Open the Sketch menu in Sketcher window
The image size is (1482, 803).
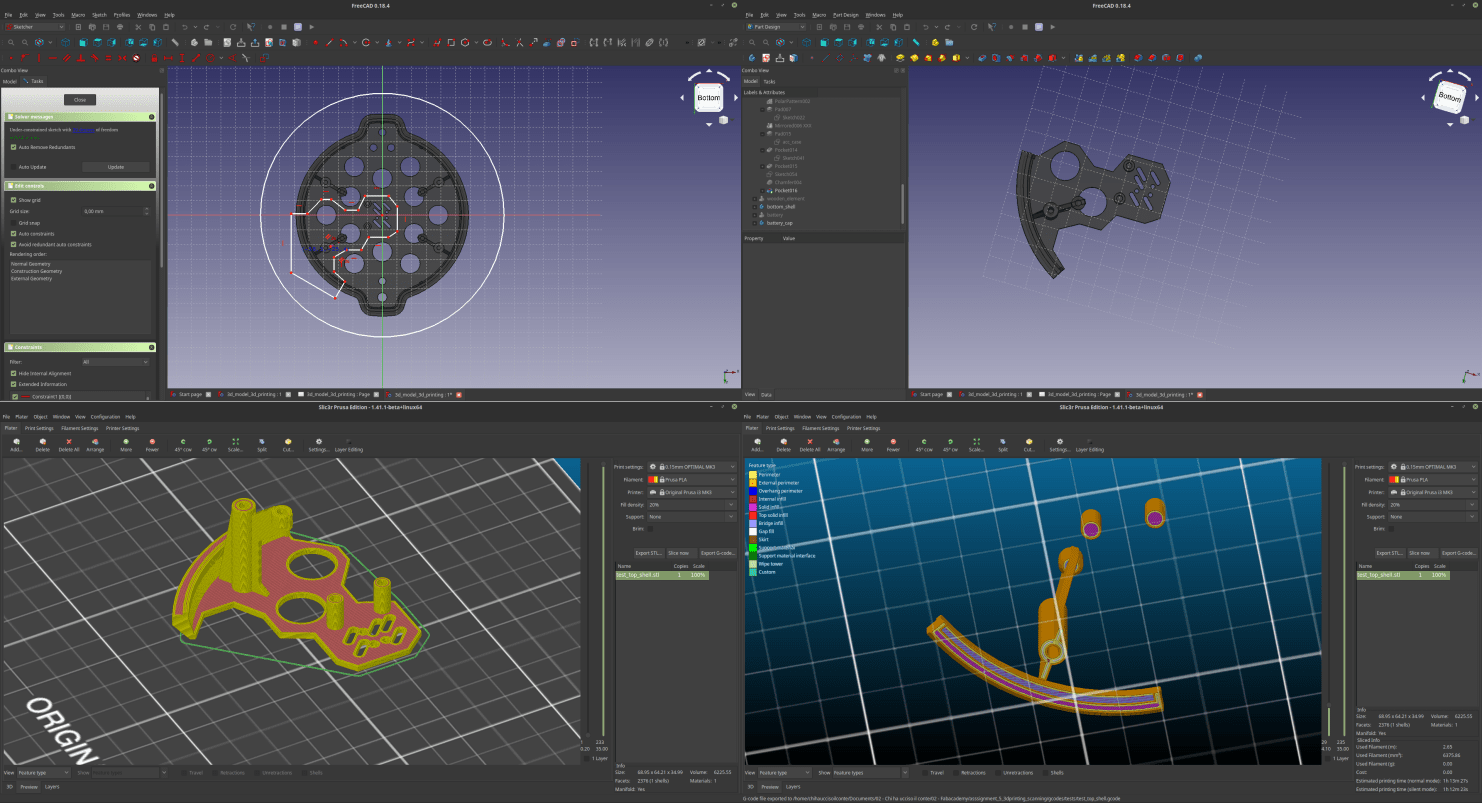[x=100, y=15]
